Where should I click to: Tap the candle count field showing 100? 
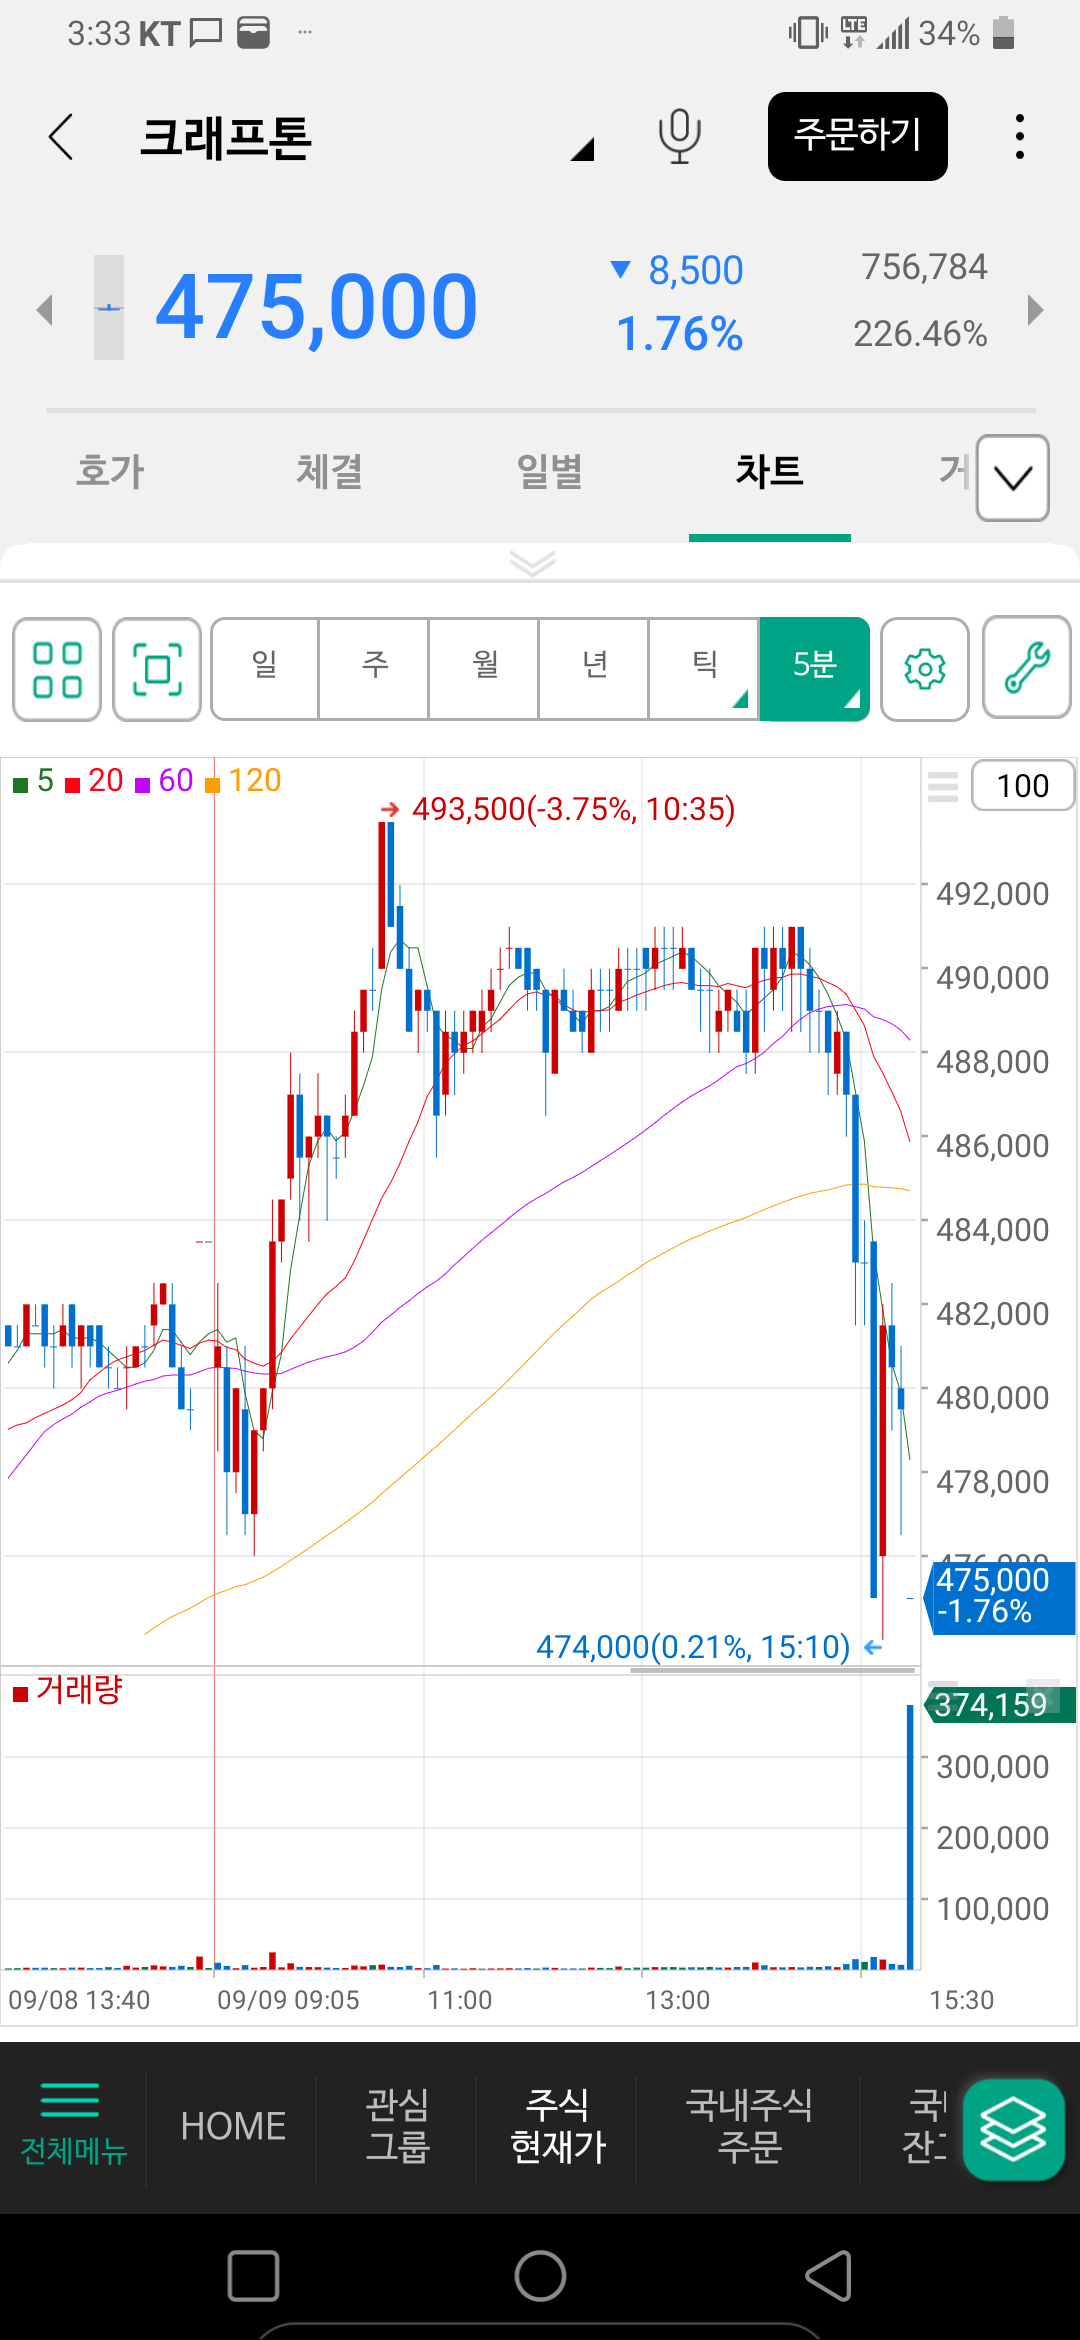(x=1022, y=786)
